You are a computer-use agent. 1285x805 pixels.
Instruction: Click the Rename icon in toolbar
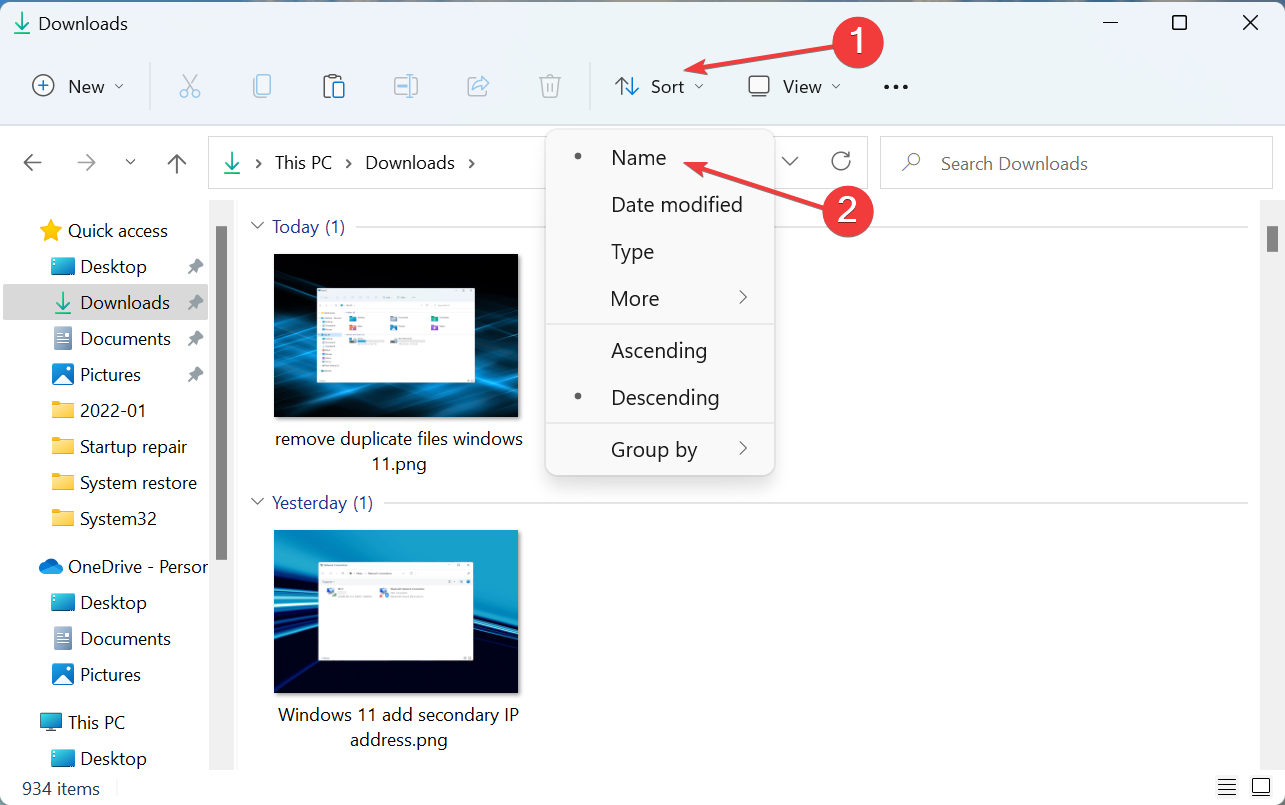406,87
